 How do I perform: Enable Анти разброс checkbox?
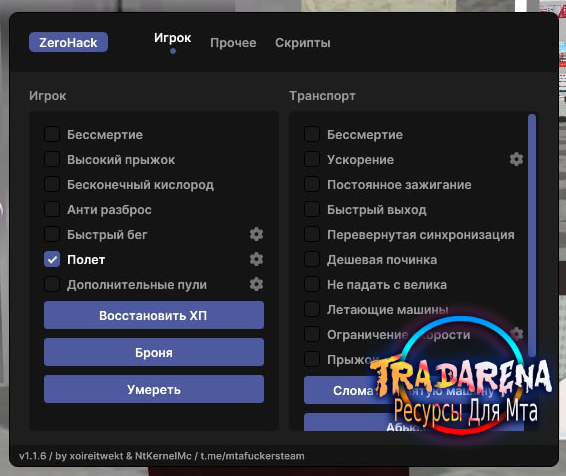[x=52, y=209]
